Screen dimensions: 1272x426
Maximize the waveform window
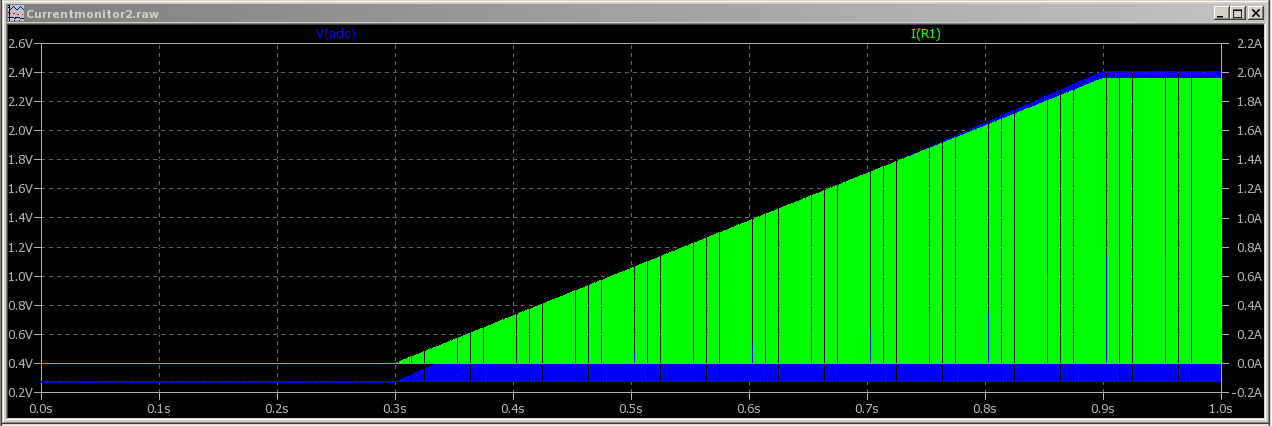[x=1237, y=14]
